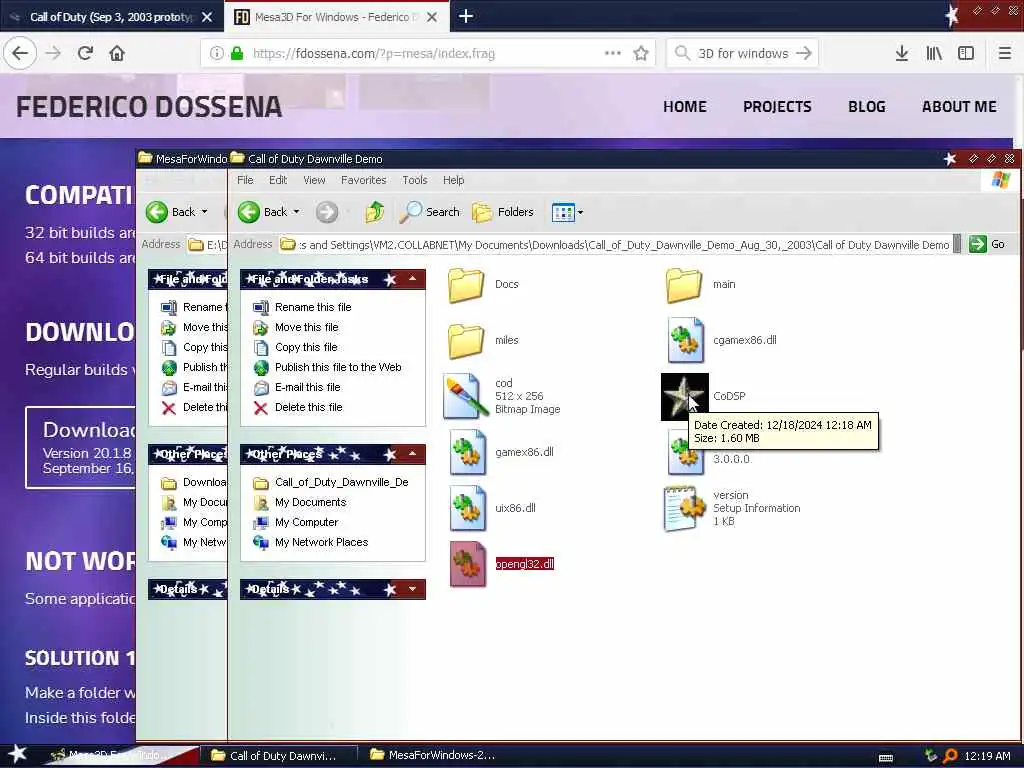Open the View menu
Screen dimensions: 1024x768
click(x=314, y=180)
